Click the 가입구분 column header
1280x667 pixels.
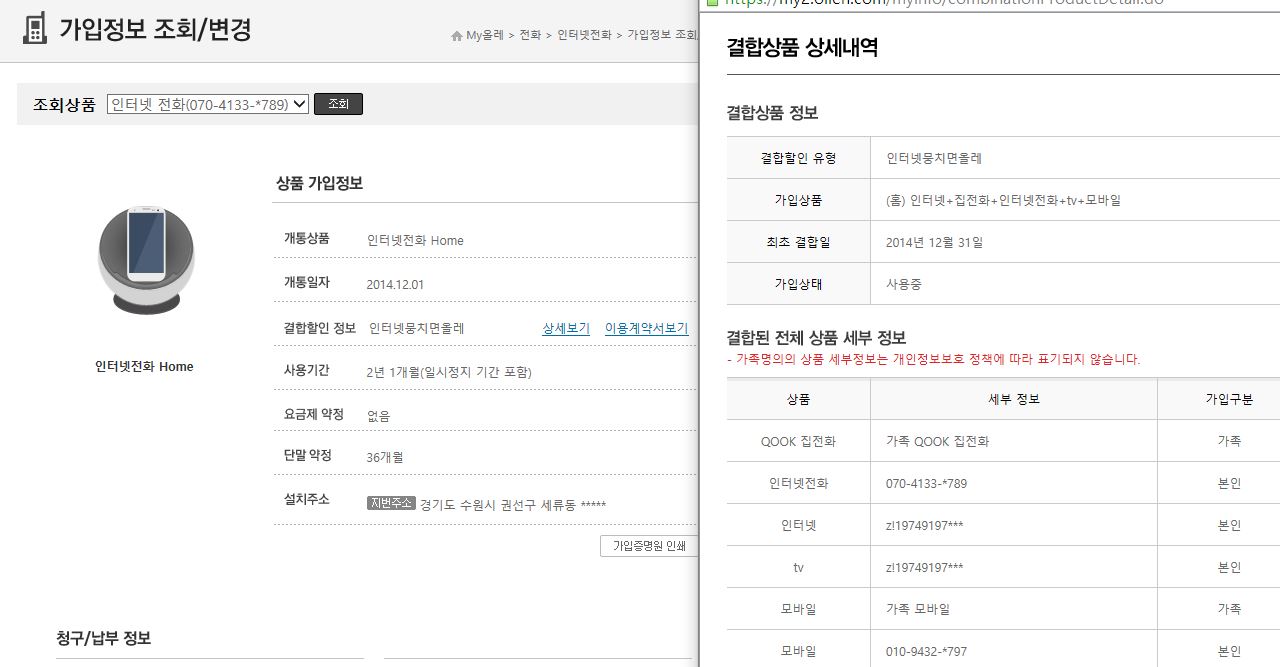pos(1228,399)
